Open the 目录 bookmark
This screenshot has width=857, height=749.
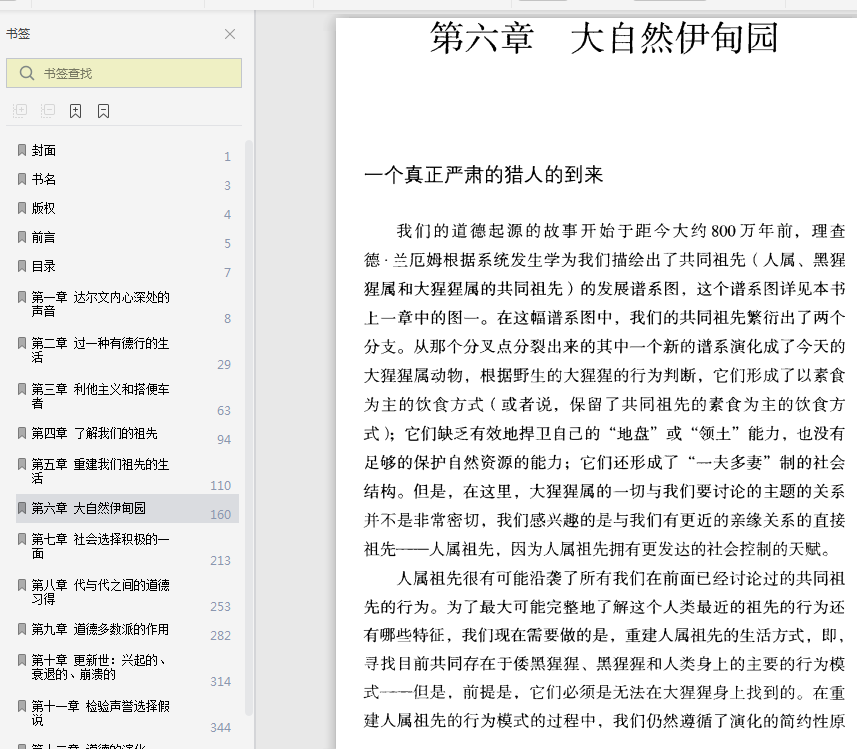pos(43,266)
